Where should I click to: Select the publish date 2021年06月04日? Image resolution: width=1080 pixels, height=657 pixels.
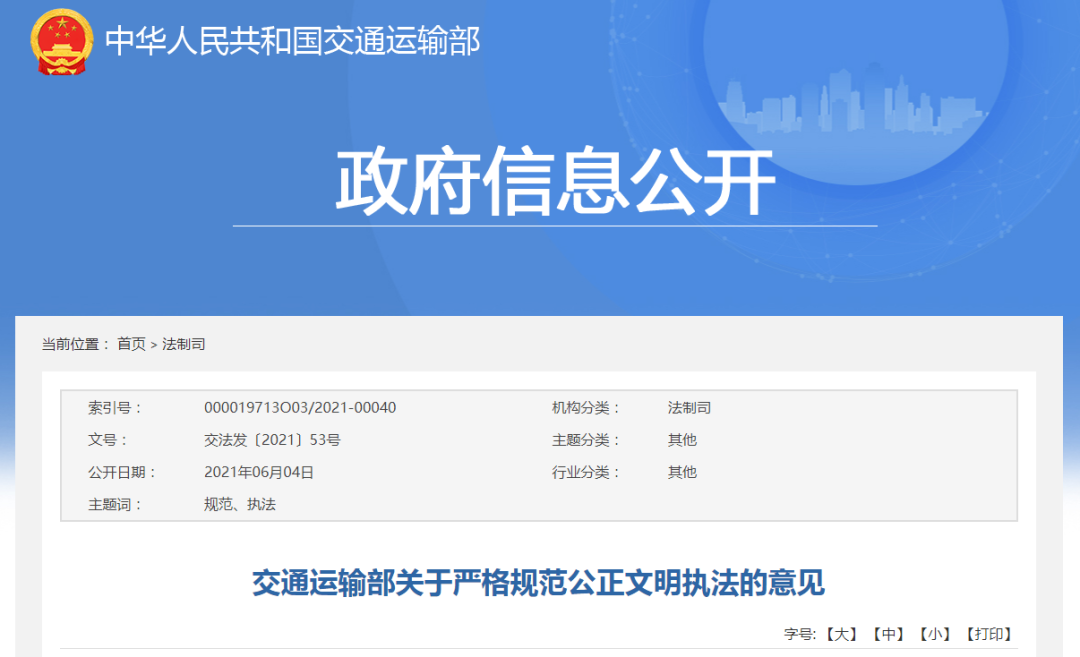(x=259, y=472)
